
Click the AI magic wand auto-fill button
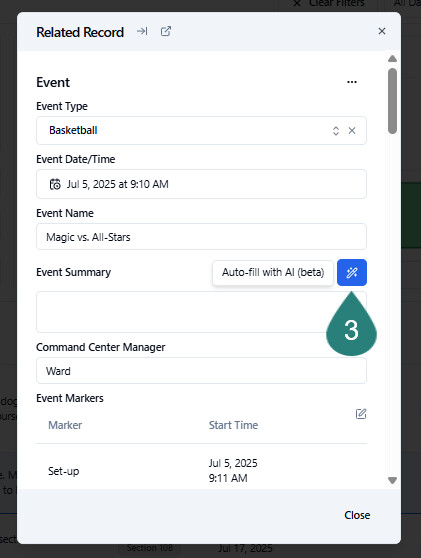(352, 273)
